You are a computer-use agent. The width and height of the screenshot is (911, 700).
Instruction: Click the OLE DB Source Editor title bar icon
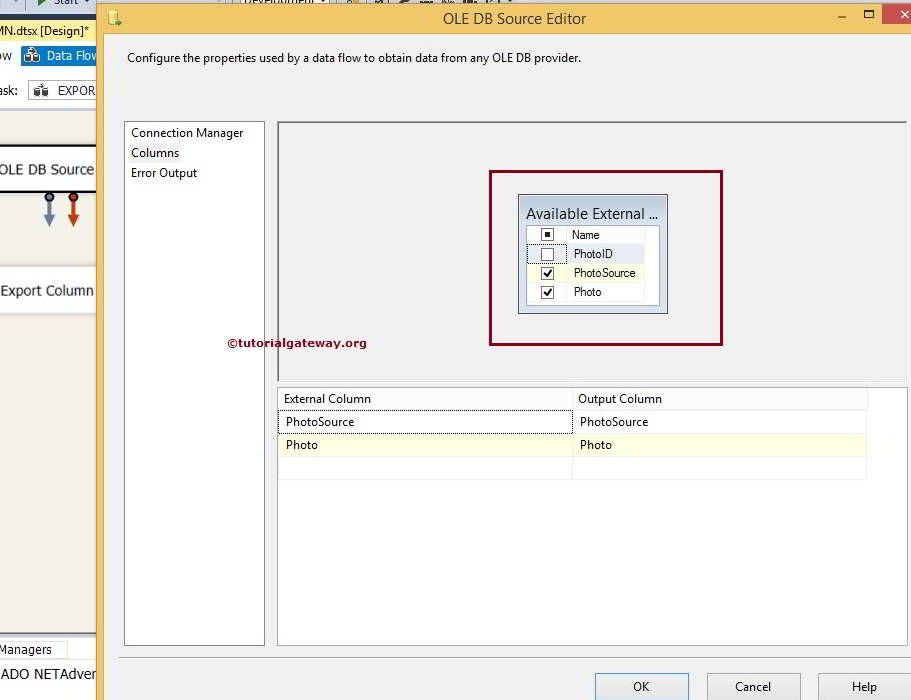(x=114, y=18)
